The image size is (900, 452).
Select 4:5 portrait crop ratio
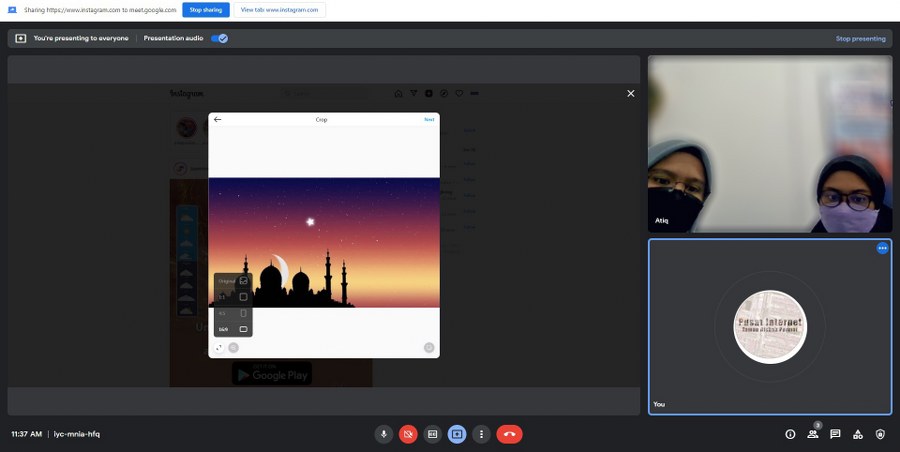click(x=233, y=313)
